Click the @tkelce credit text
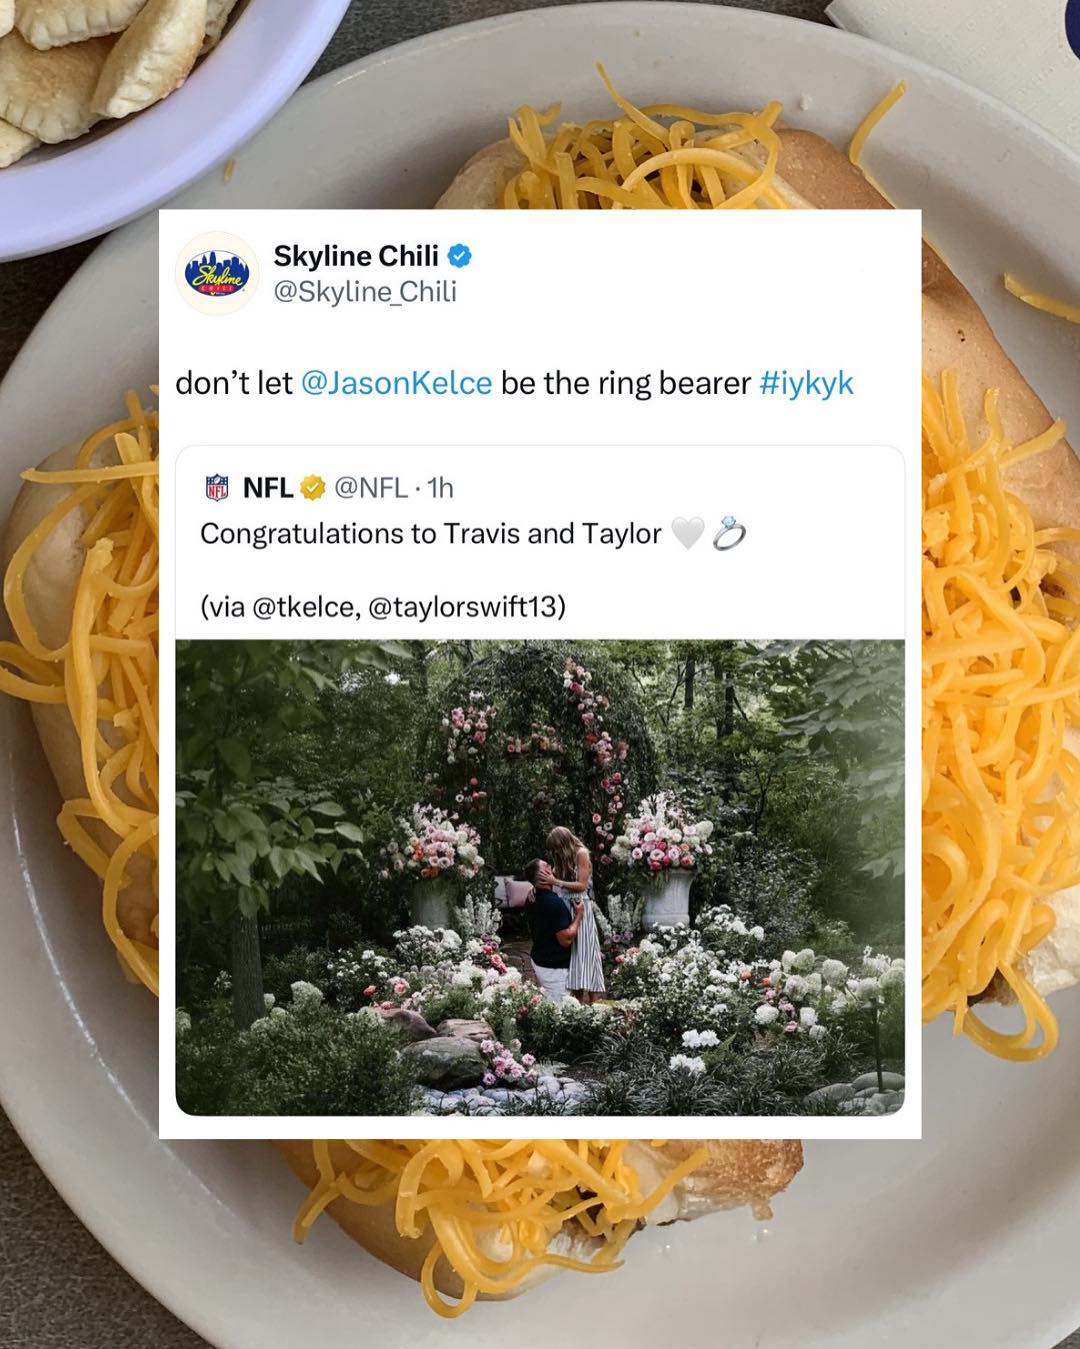Image resolution: width=1080 pixels, height=1349 pixels. pyautogui.click(x=304, y=607)
